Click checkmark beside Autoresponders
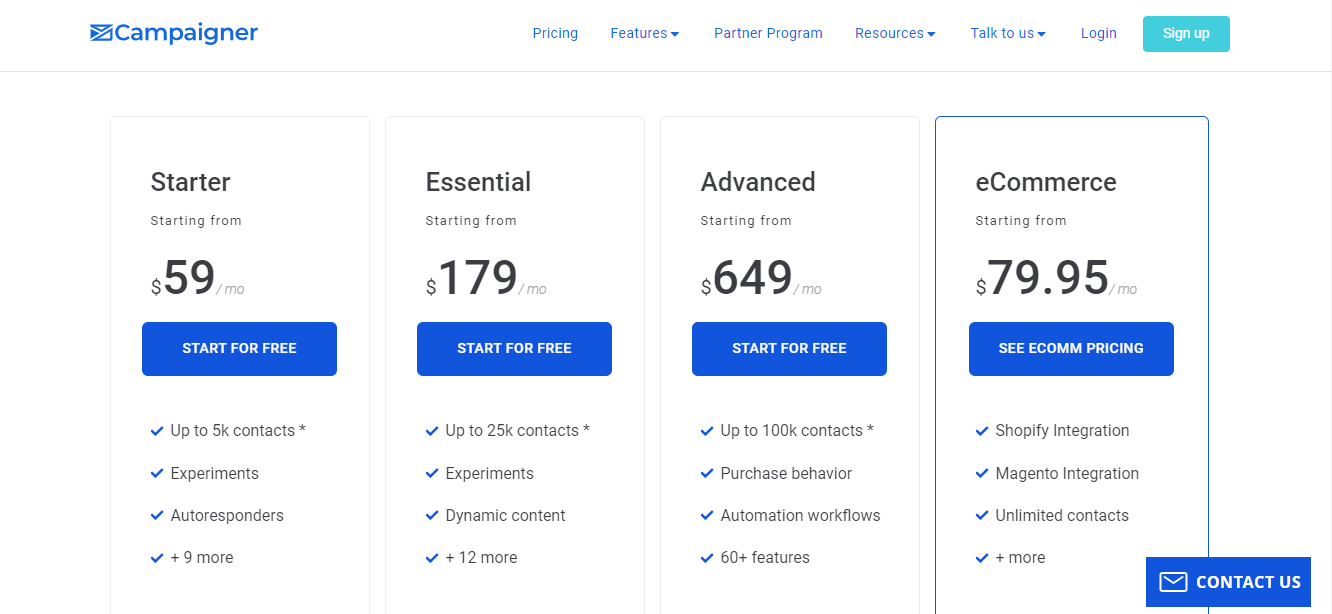The image size is (1332, 614). click(x=157, y=516)
